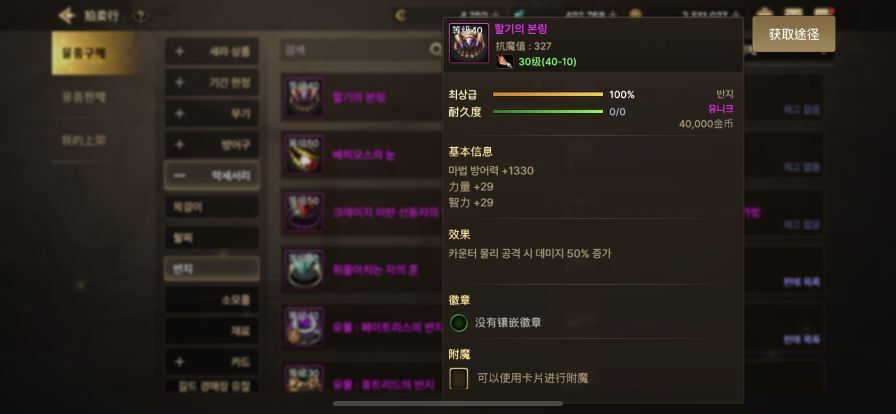
Task: Tap the empty enchant card slot
Action: pyautogui.click(x=459, y=378)
